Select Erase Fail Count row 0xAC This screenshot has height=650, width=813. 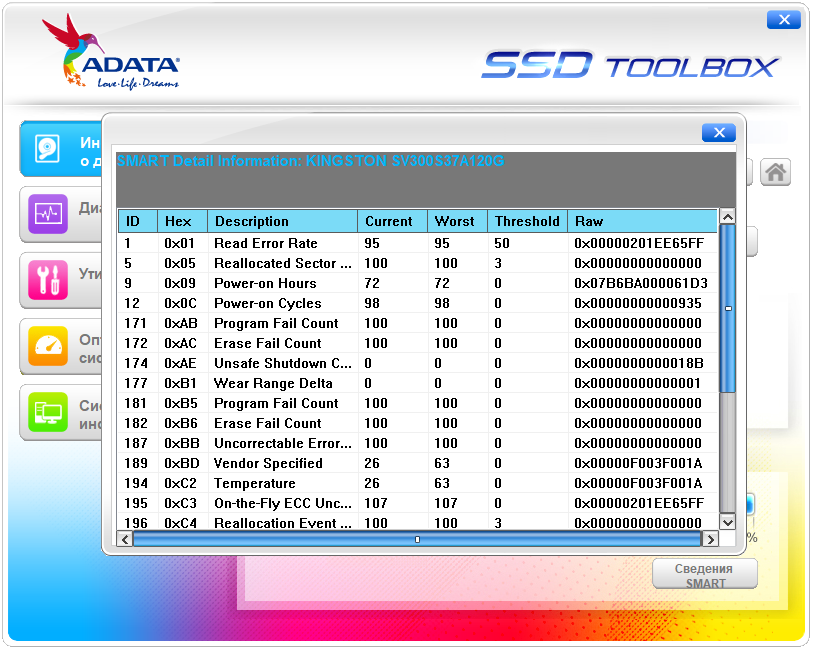pos(418,343)
